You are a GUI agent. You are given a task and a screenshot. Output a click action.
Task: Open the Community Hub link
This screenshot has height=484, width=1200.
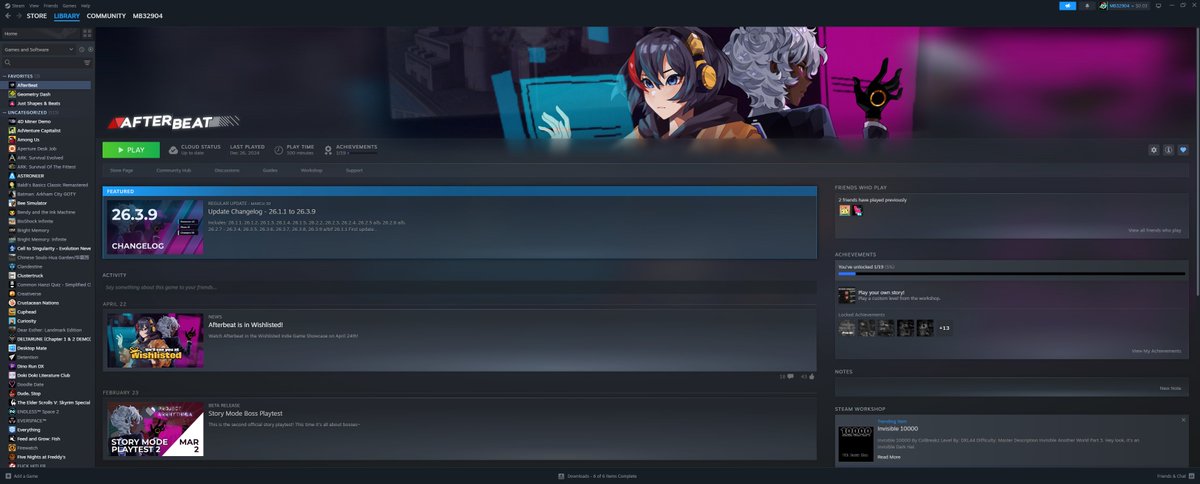pos(173,170)
